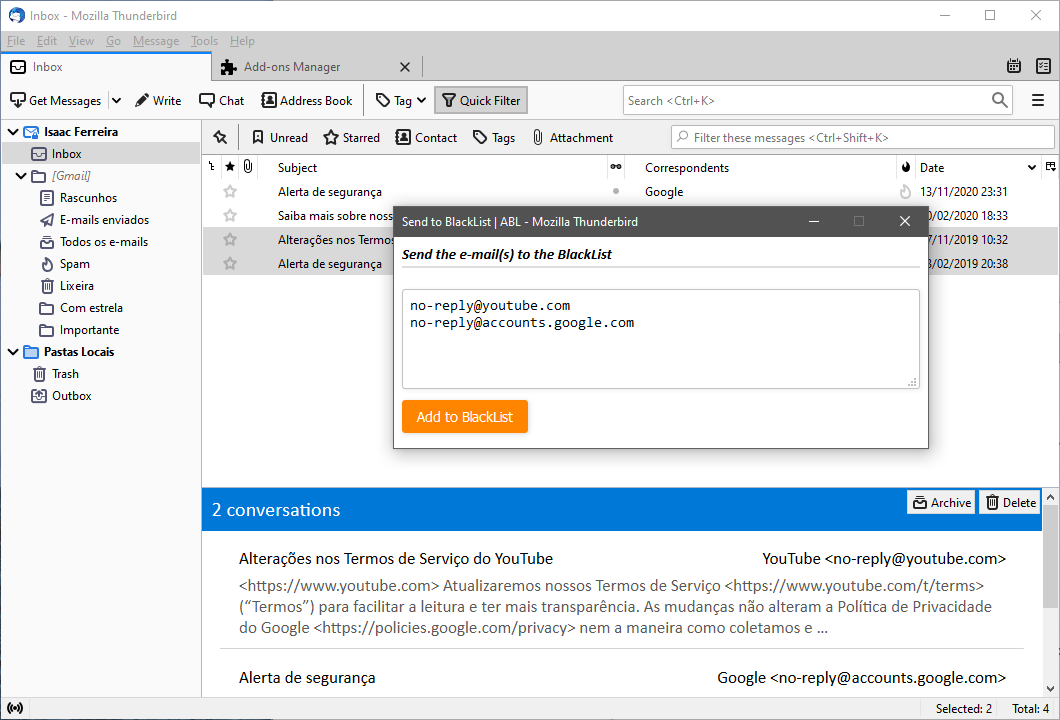Screen dimensions: 1060x720
Task: Open the Edit menu
Action: [x=47, y=41]
